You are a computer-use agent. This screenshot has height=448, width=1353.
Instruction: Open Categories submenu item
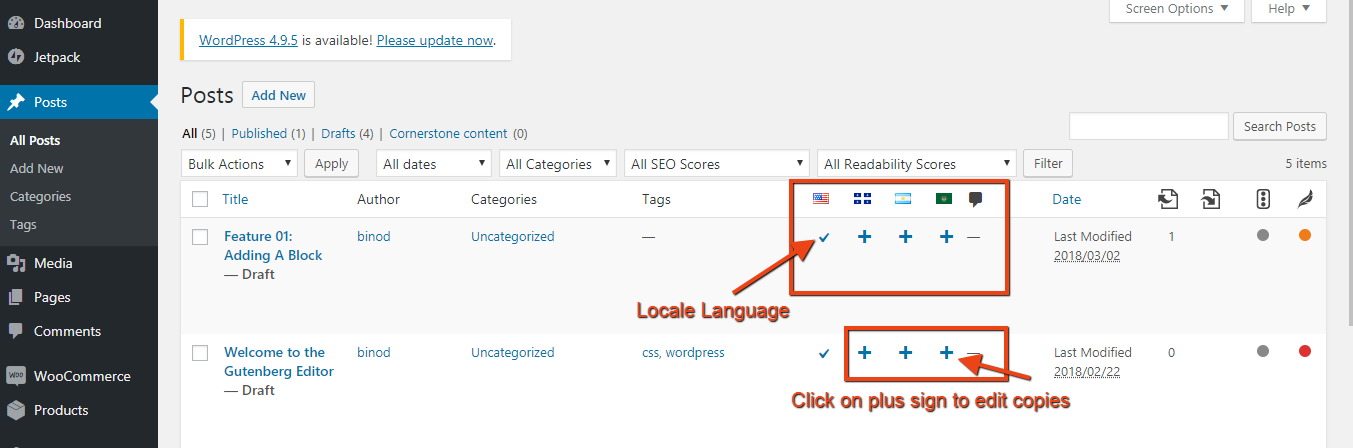pos(40,197)
